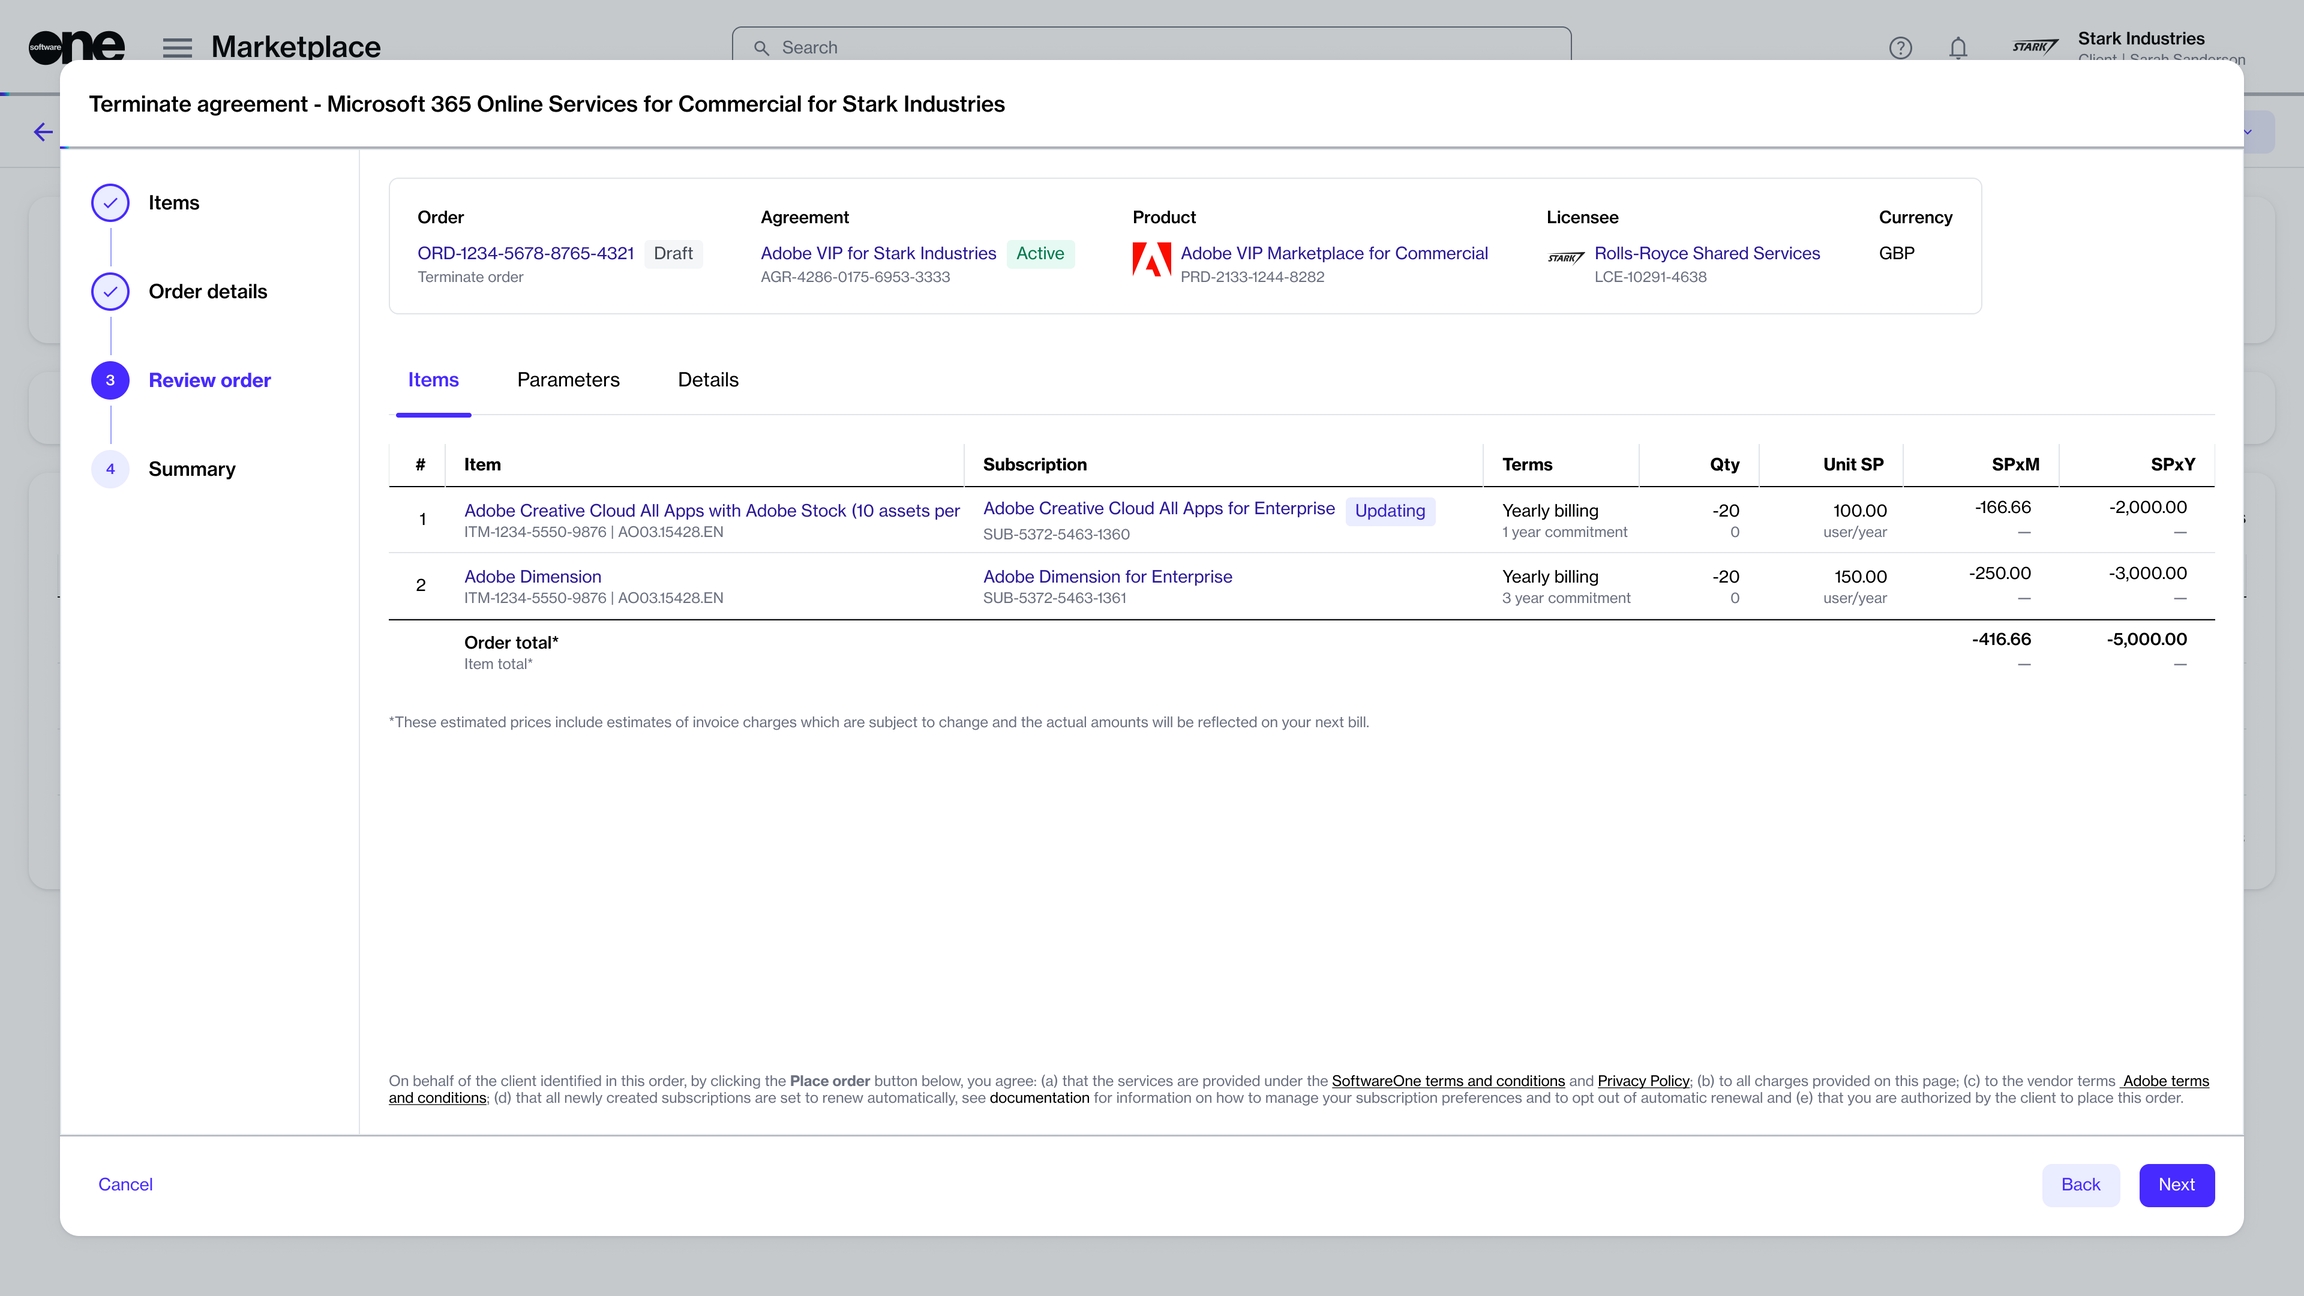Screen dimensions: 2304x1296
Task: Open Rolls-Royce Shared Services licensee link
Action: (x=1706, y=253)
